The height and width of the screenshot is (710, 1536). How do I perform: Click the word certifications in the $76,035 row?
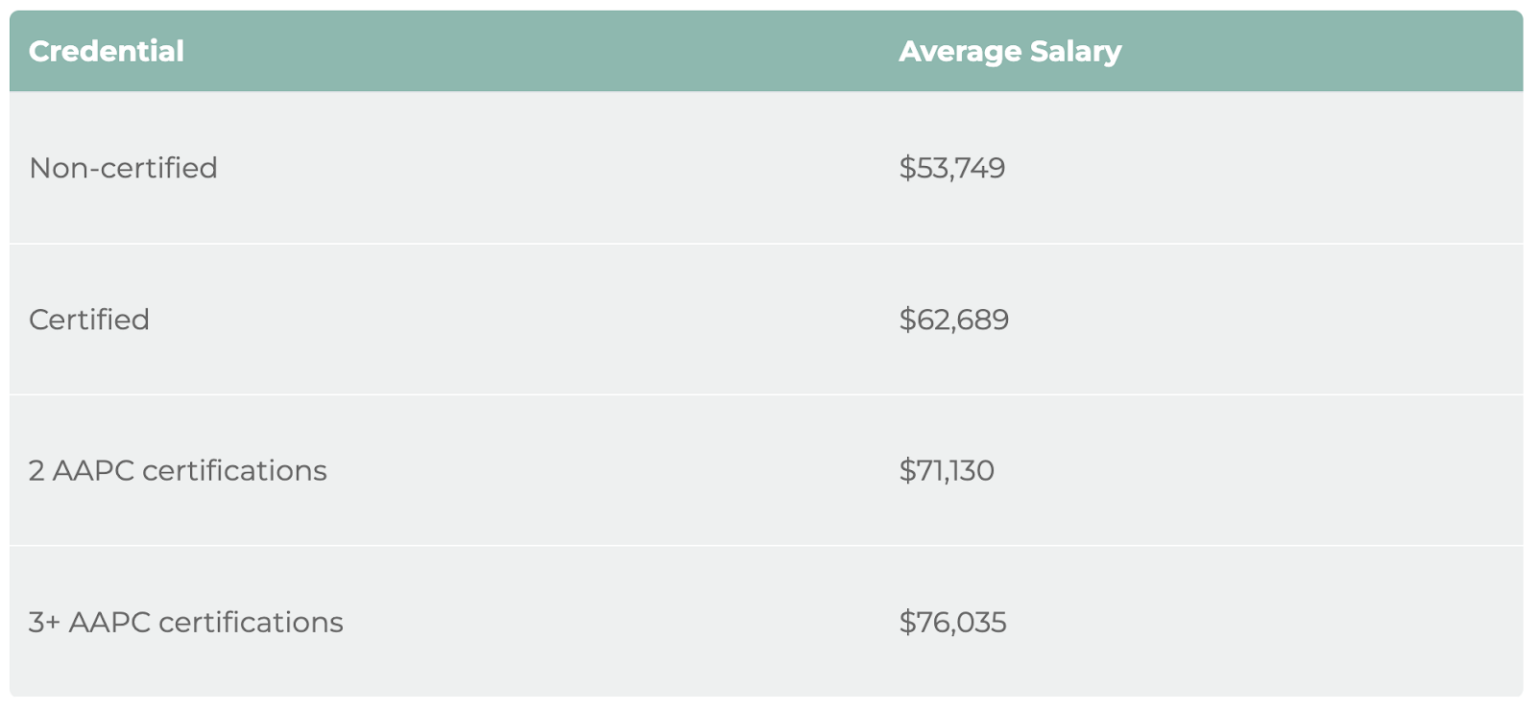[251, 622]
